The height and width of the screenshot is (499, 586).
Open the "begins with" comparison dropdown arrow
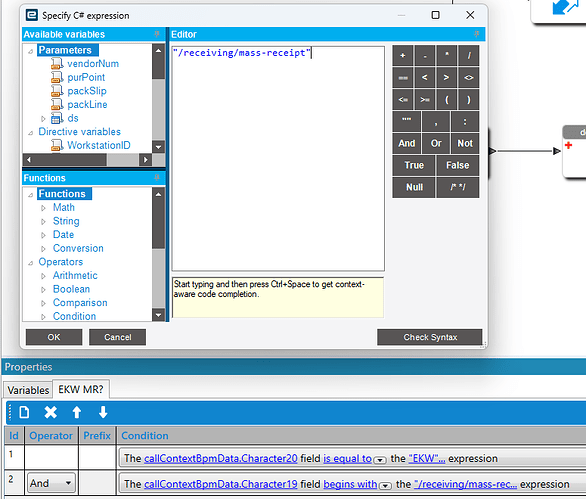(x=385, y=486)
